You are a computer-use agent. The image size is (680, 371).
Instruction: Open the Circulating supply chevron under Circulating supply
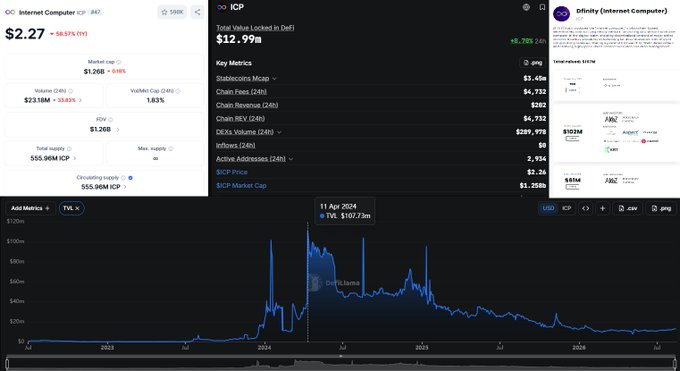pos(125,187)
